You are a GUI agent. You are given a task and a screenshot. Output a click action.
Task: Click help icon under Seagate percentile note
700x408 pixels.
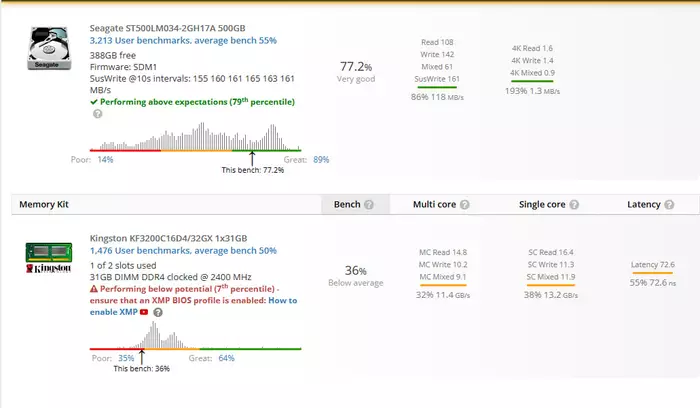tap(97, 114)
